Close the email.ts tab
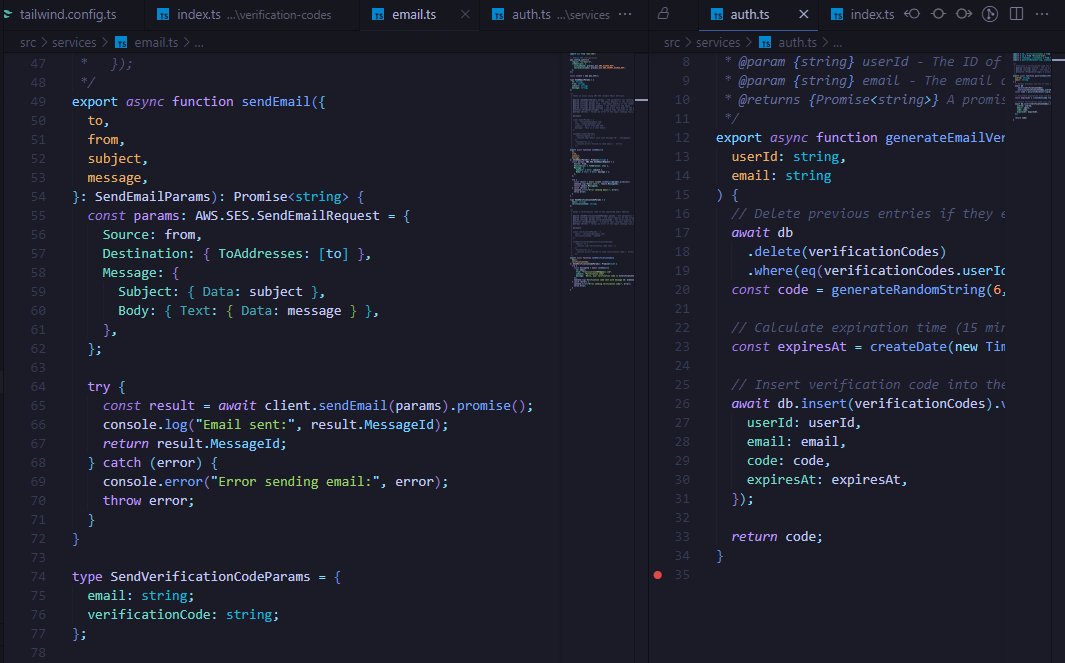 click(x=465, y=14)
